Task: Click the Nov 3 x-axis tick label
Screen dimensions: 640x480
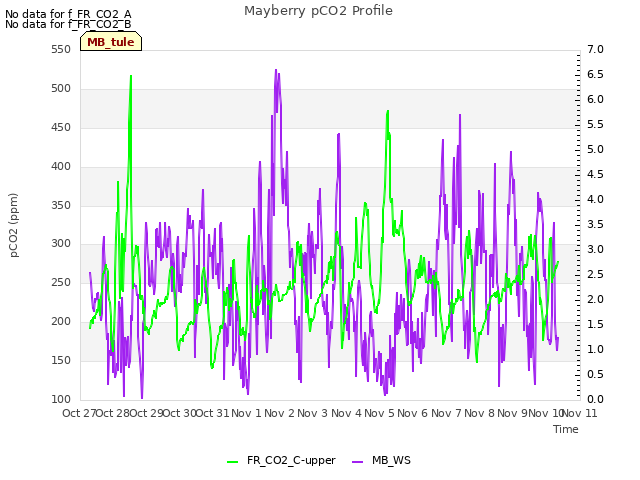Action: pos(313,413)
